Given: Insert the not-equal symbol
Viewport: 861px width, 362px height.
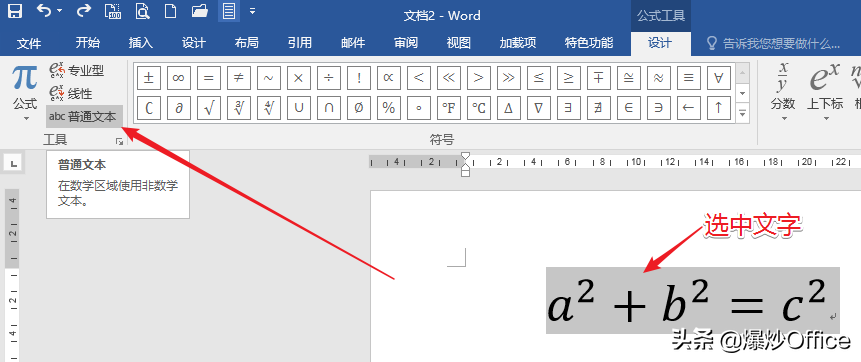Looking at the screenshot, I should point(238,77).
